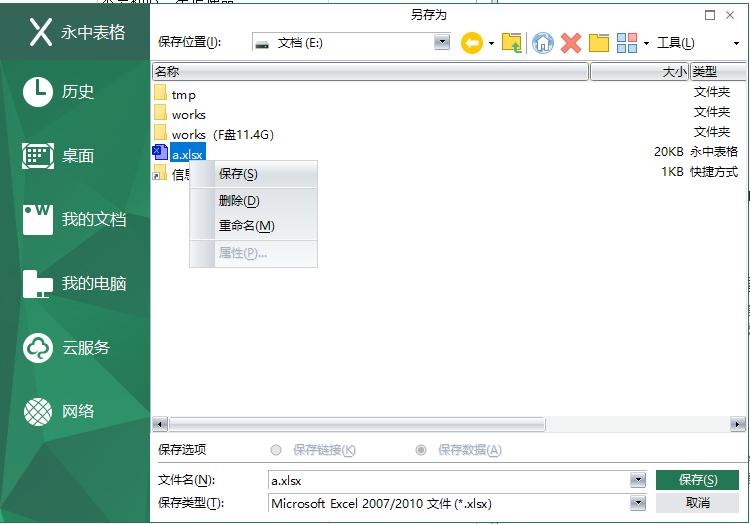Expand the toolbar overflow arrow after 工具

(x=736, y=44)
